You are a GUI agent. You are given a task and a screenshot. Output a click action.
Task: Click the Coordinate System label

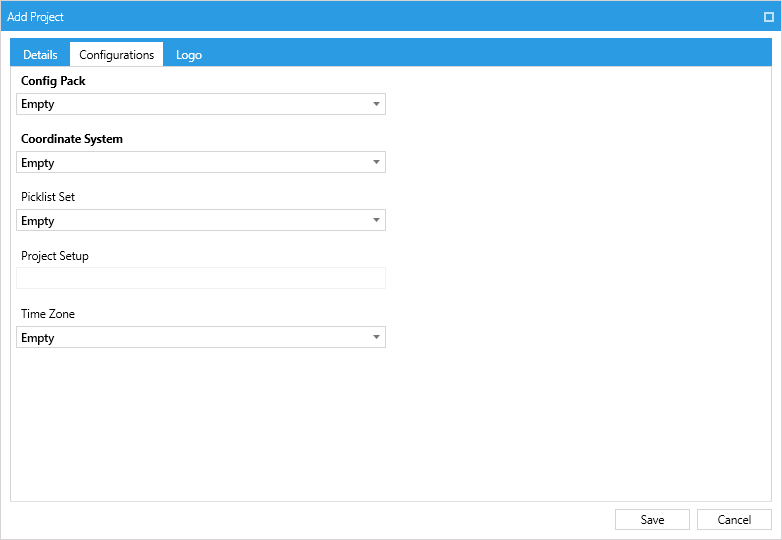72,139
